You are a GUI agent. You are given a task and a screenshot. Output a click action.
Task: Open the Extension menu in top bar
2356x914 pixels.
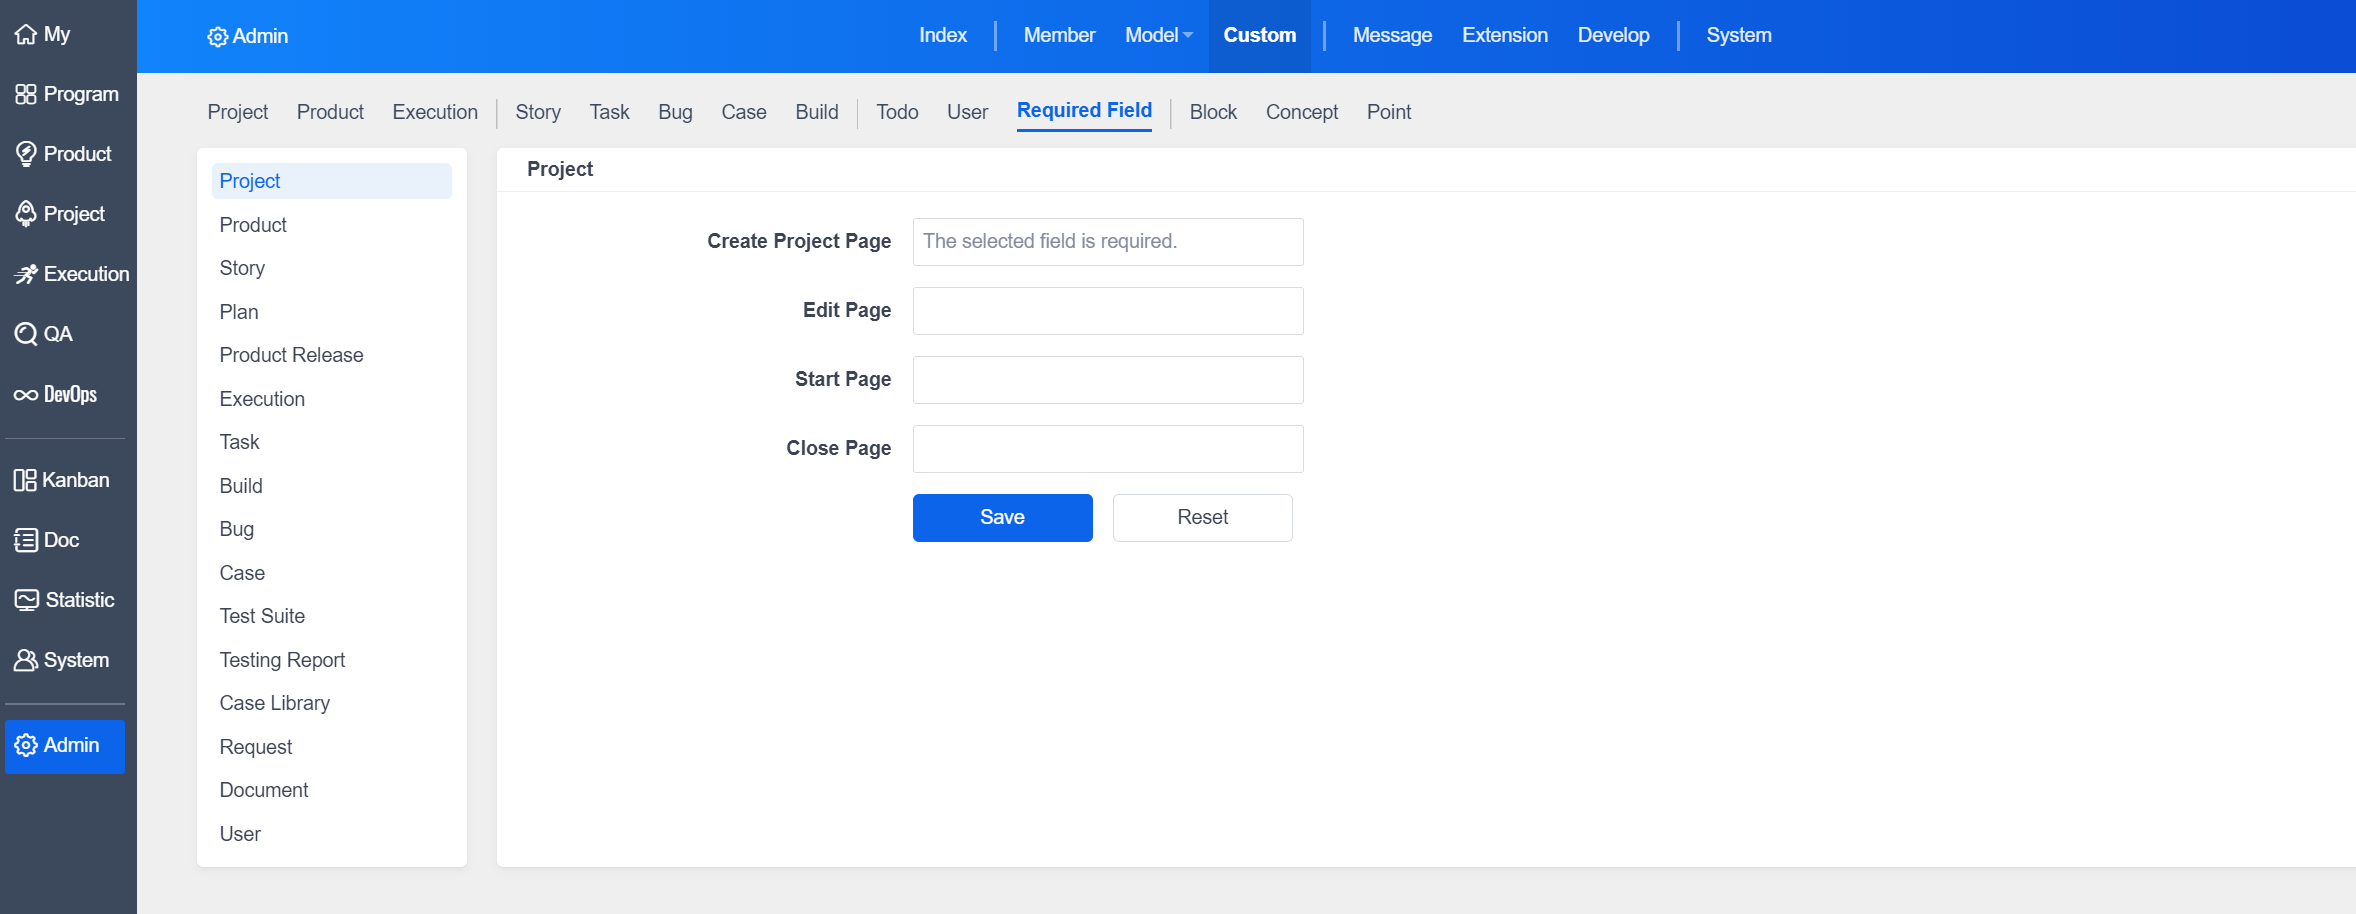coord(1504,35)
